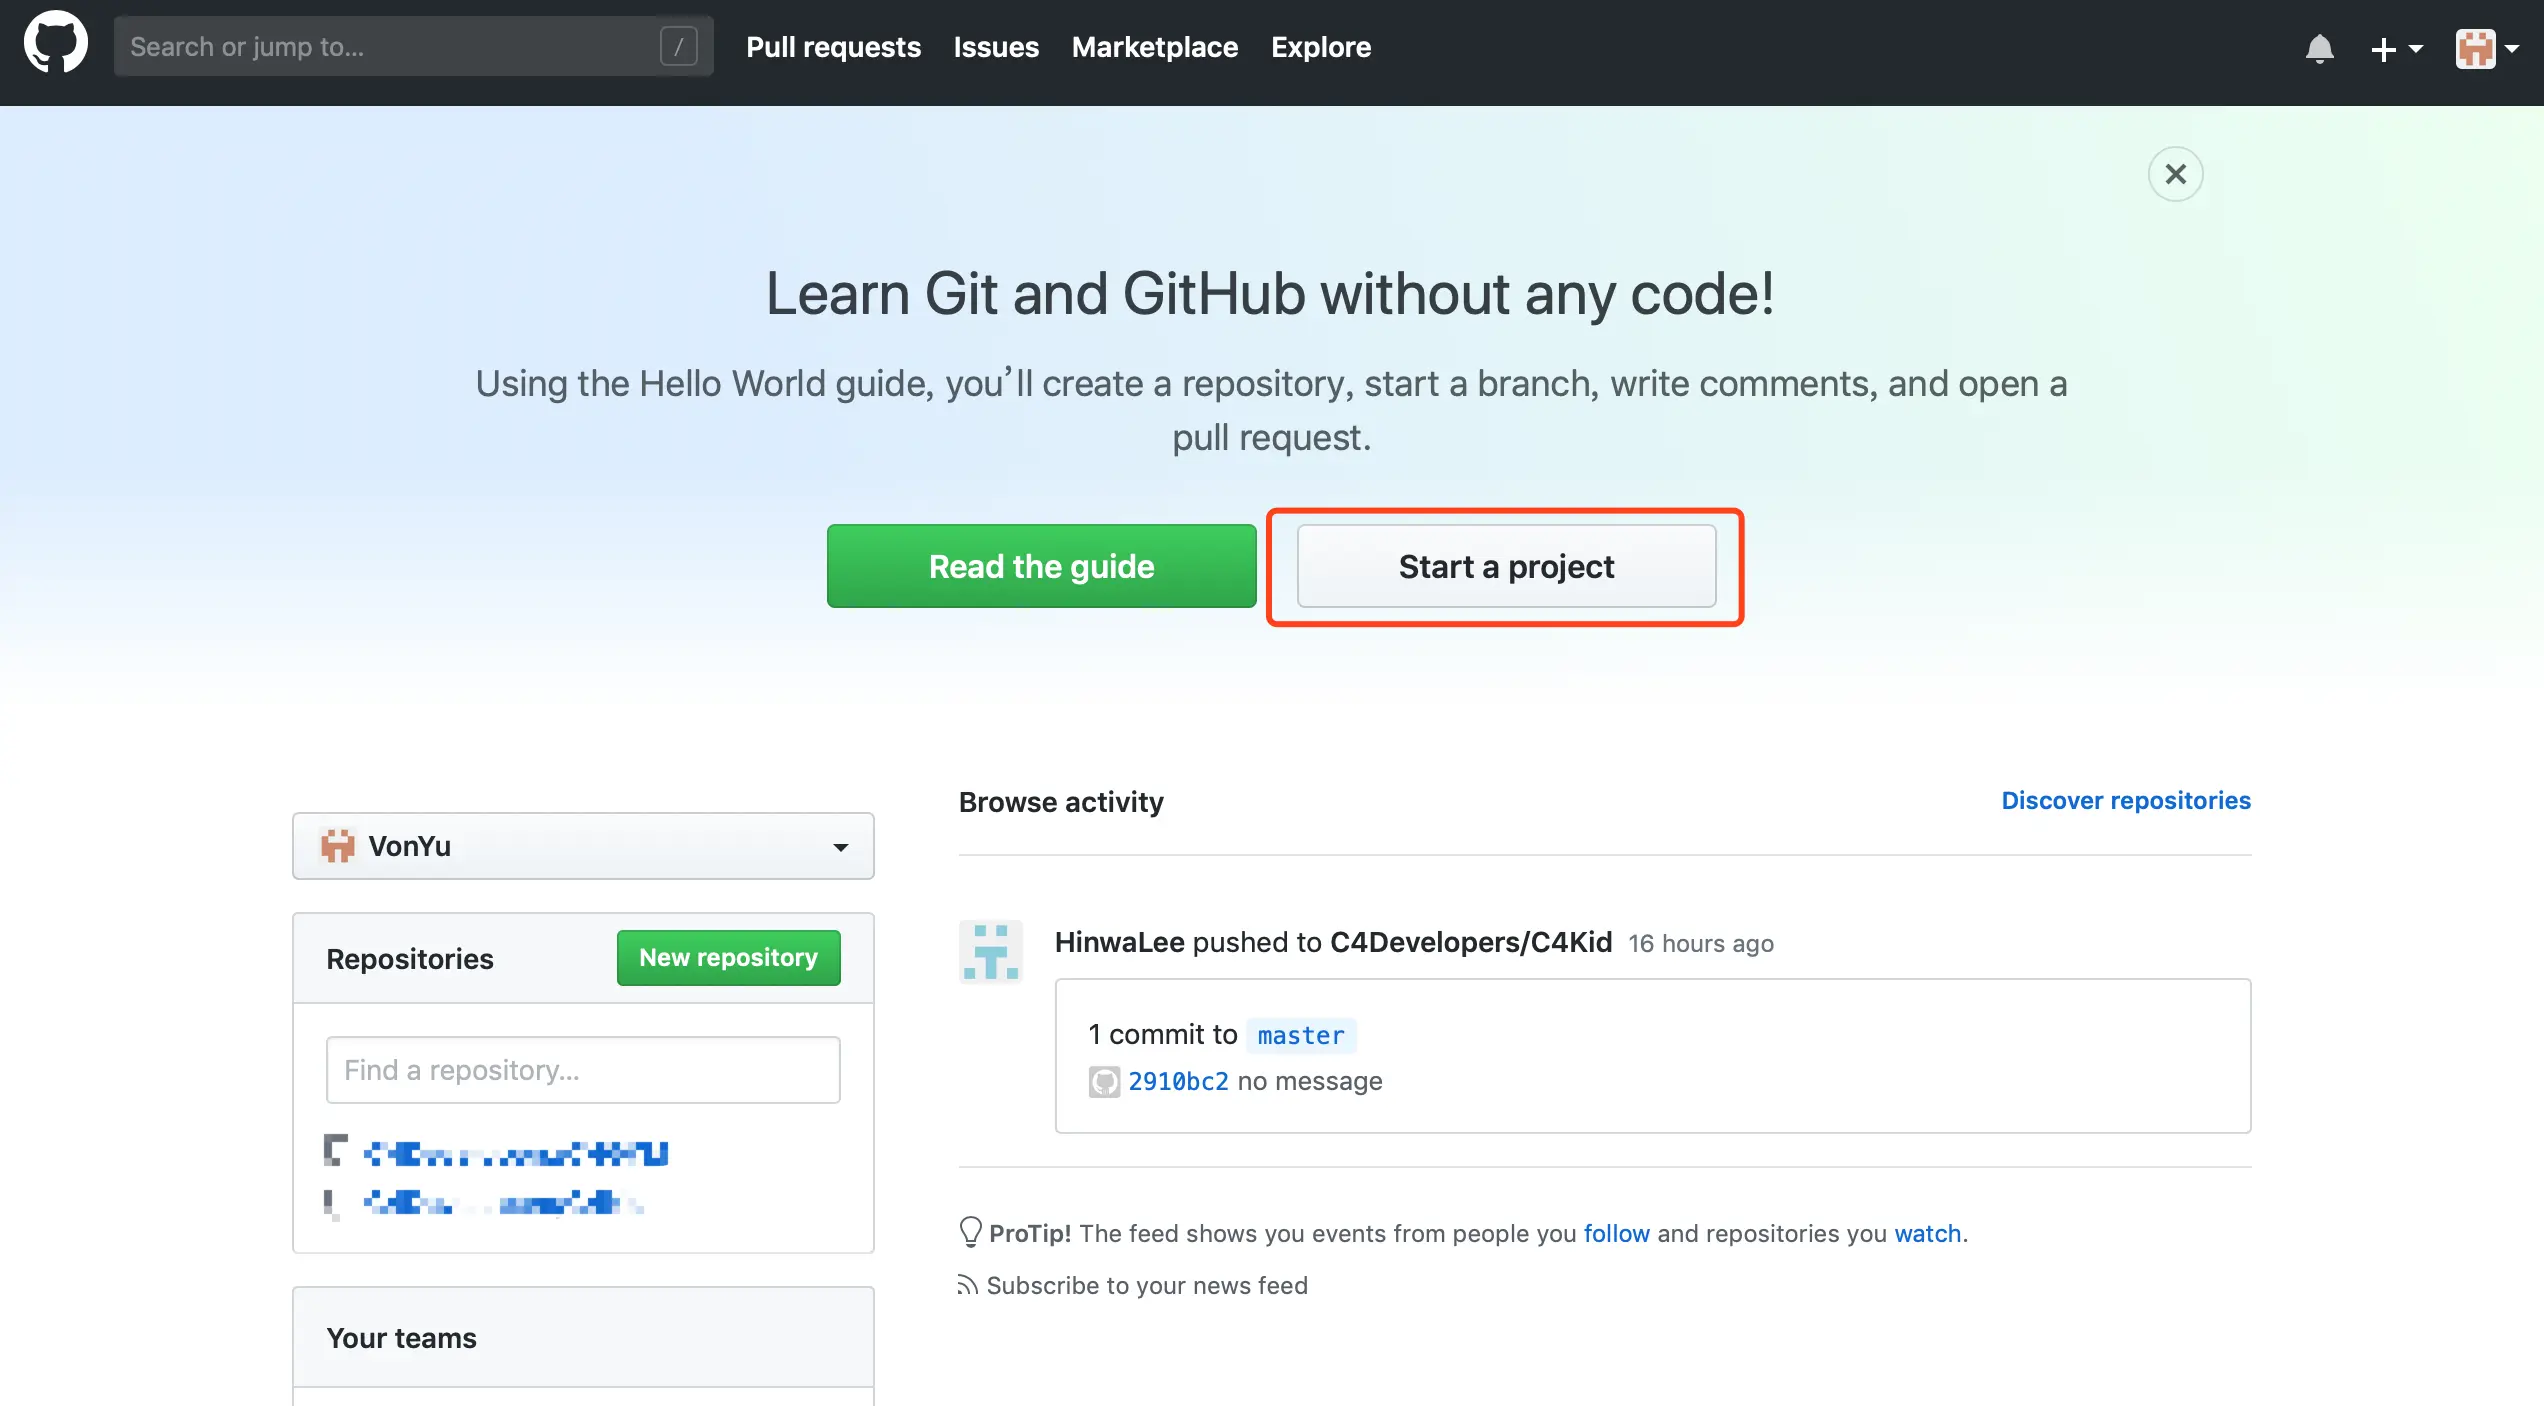Focus the Find a repository field

[x=583, y=1070]
